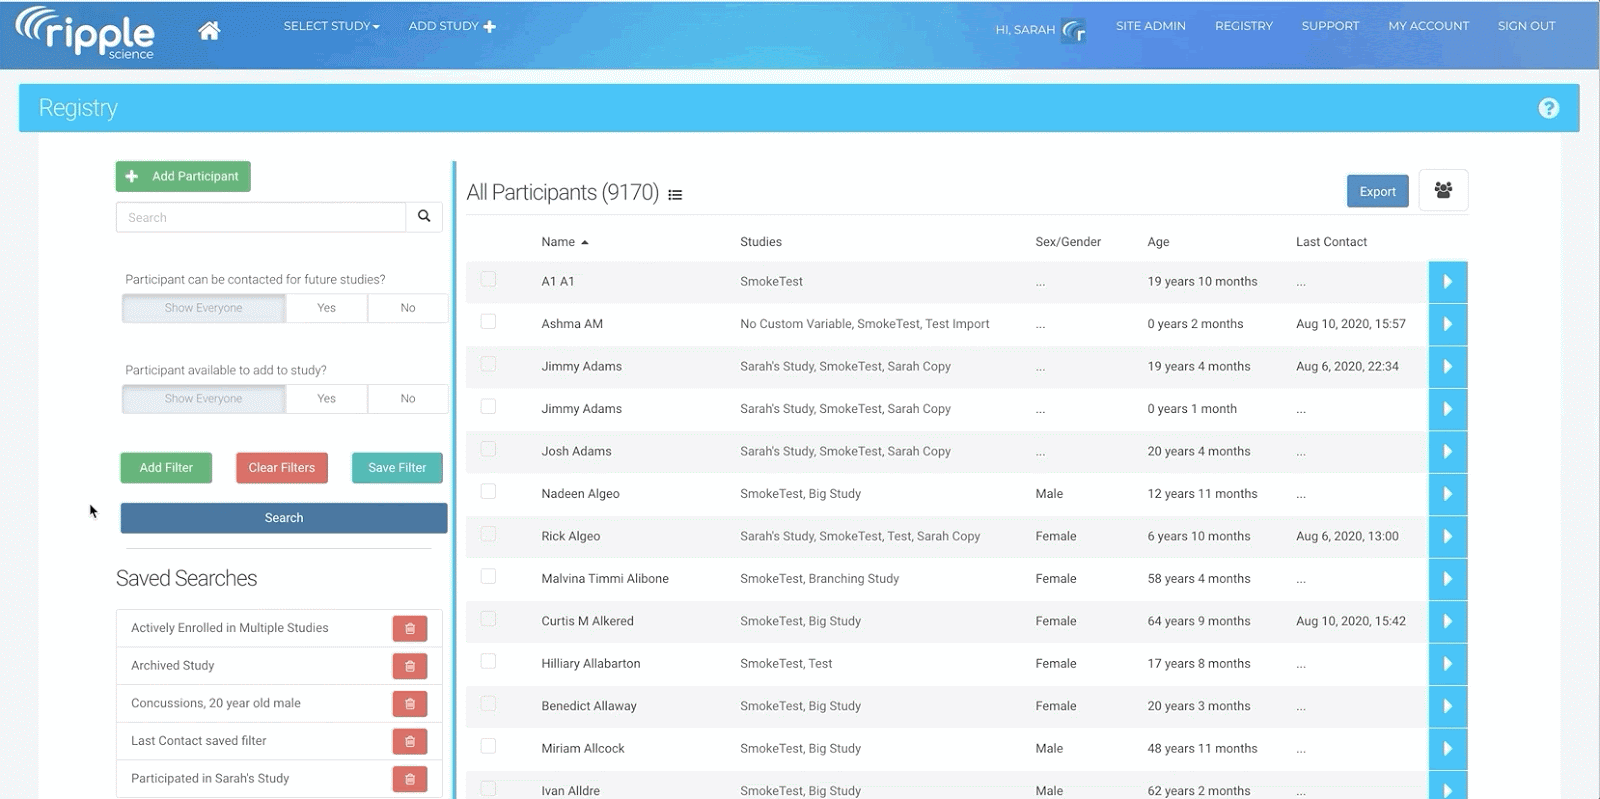Select checkbox for Nadeen Algeo
1600x799 pixels.
[488, 492]
